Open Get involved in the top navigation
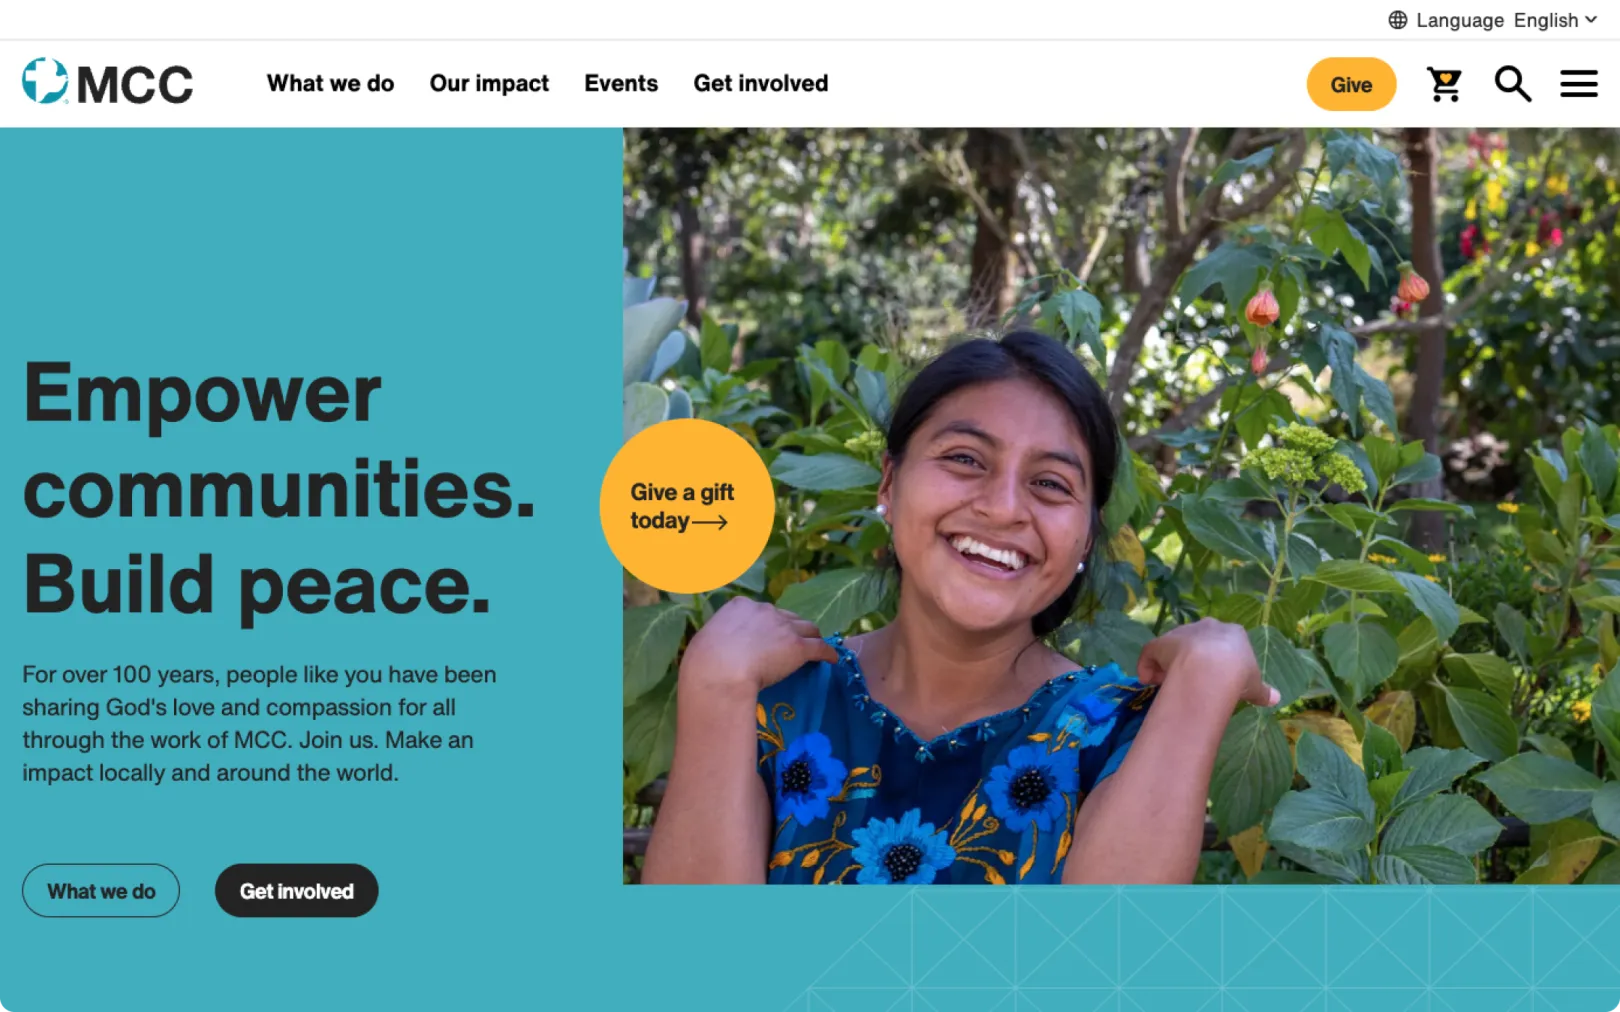Screen dimensions: 1620x1012 (761, 83)
